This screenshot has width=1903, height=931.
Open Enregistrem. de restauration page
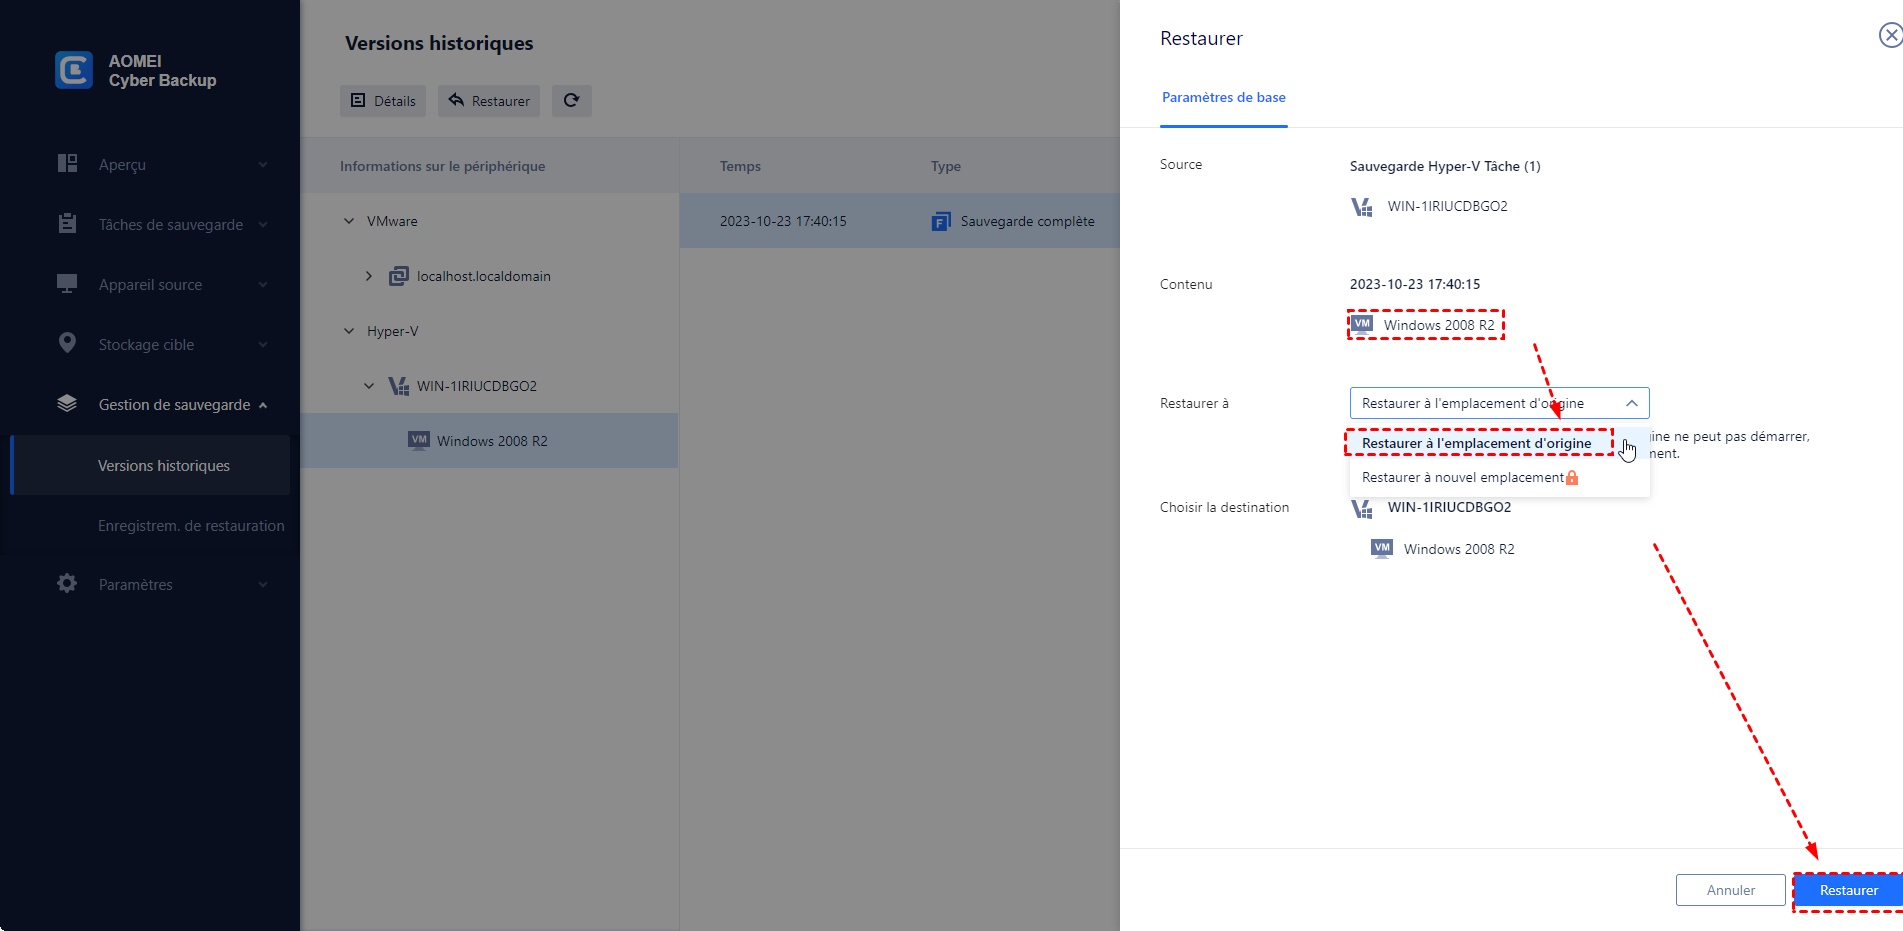190,526
